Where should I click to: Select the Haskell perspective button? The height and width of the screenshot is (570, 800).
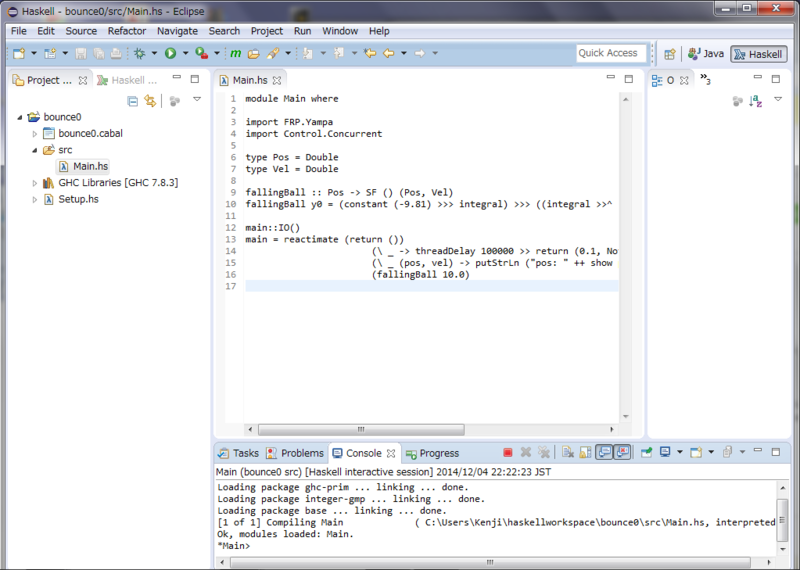pyautogui.click(x=759, y=54)
